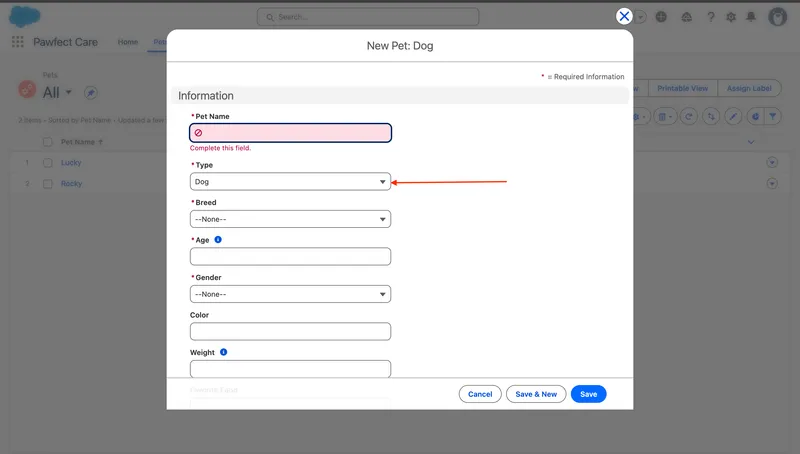Image resolution: width=800 pixels, height=454 pixels.
Task: Switch to the Home tab
Action: click(x=128, y=42)
